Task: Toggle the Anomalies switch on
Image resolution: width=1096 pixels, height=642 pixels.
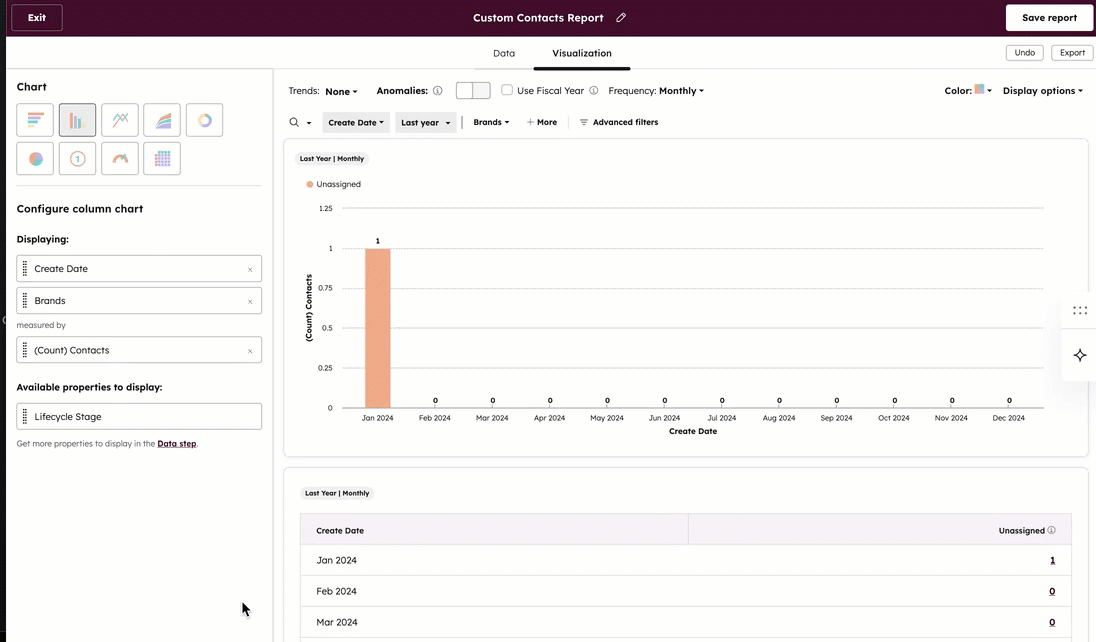Action: pos(471,90)
